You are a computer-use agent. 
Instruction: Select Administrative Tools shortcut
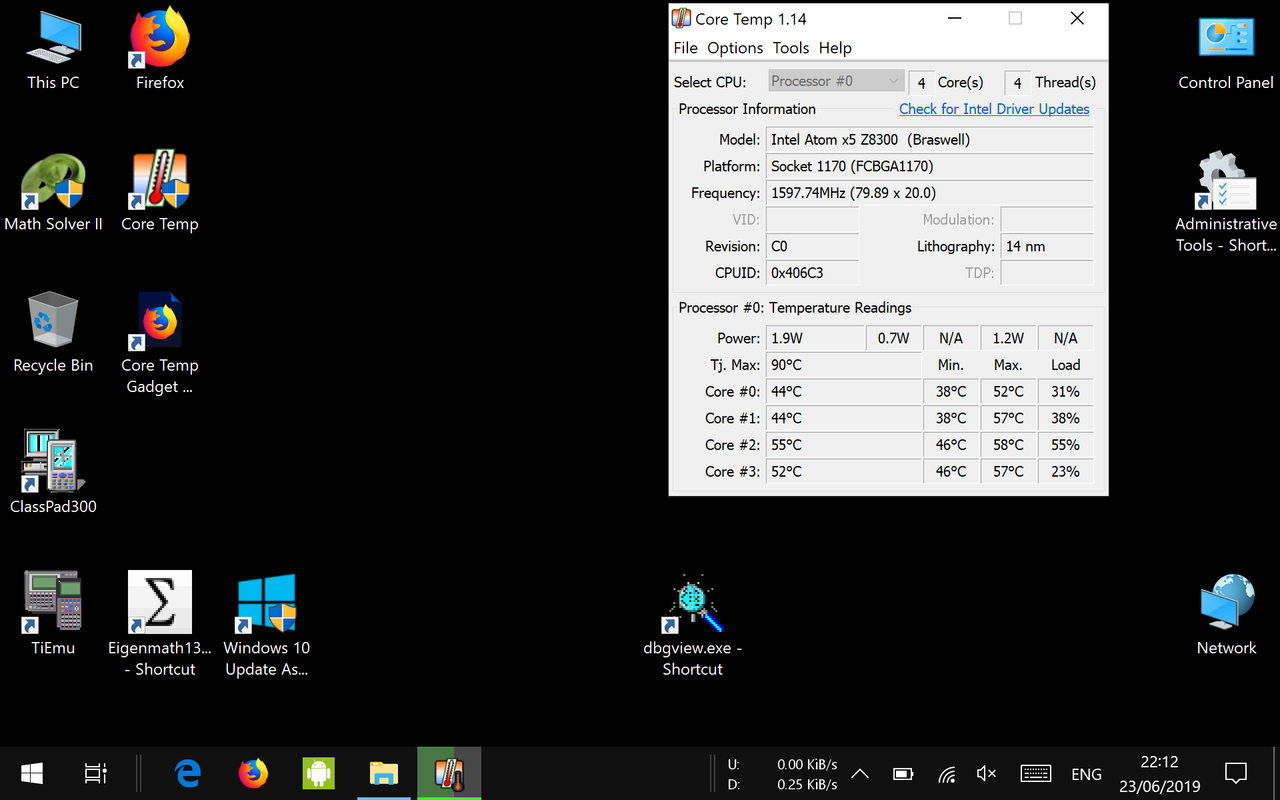(x=1226, y=202)
